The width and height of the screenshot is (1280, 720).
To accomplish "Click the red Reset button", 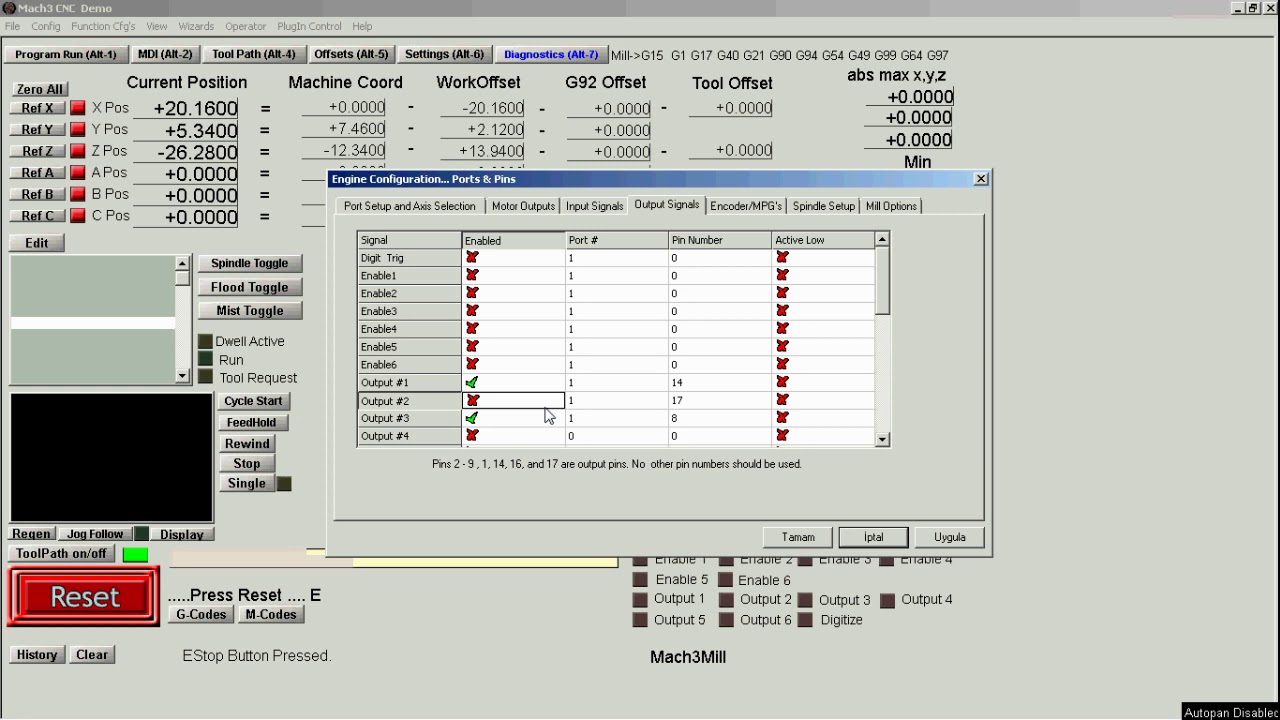I will point(84,597).
